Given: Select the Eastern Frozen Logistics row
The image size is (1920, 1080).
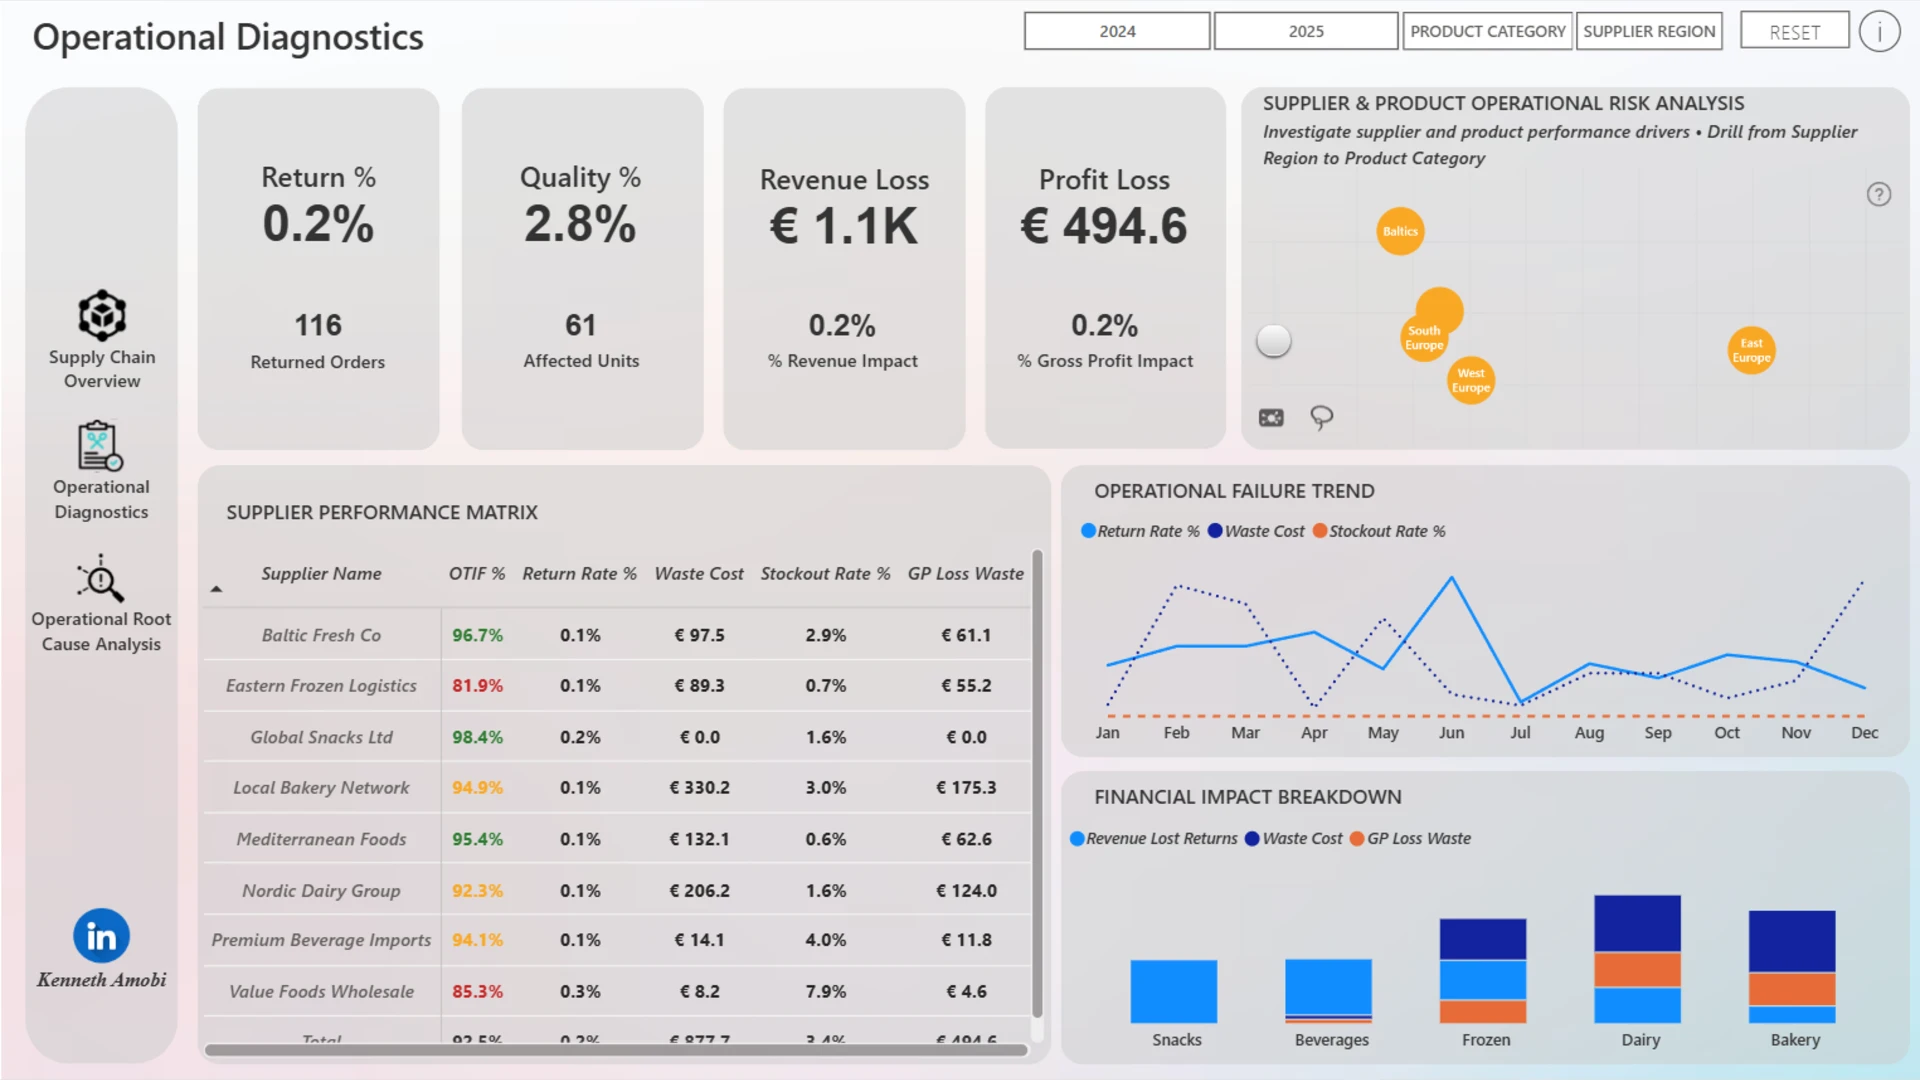Looking at the screenshot, I should click(x=617, y=686).
